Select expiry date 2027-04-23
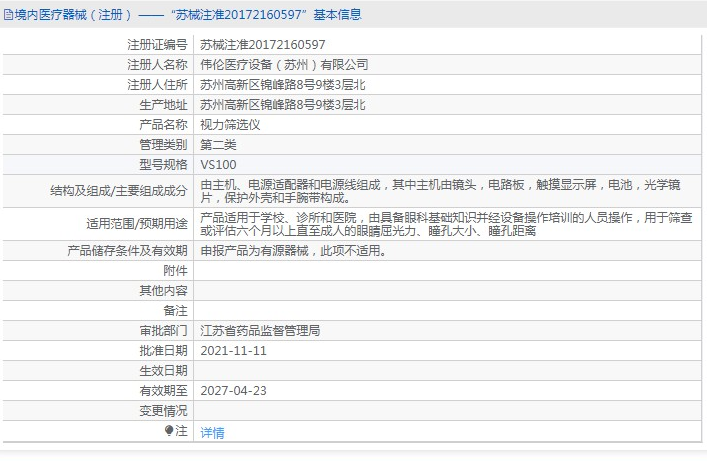Screen dimensions: 707x461 (x=234, y=391)
